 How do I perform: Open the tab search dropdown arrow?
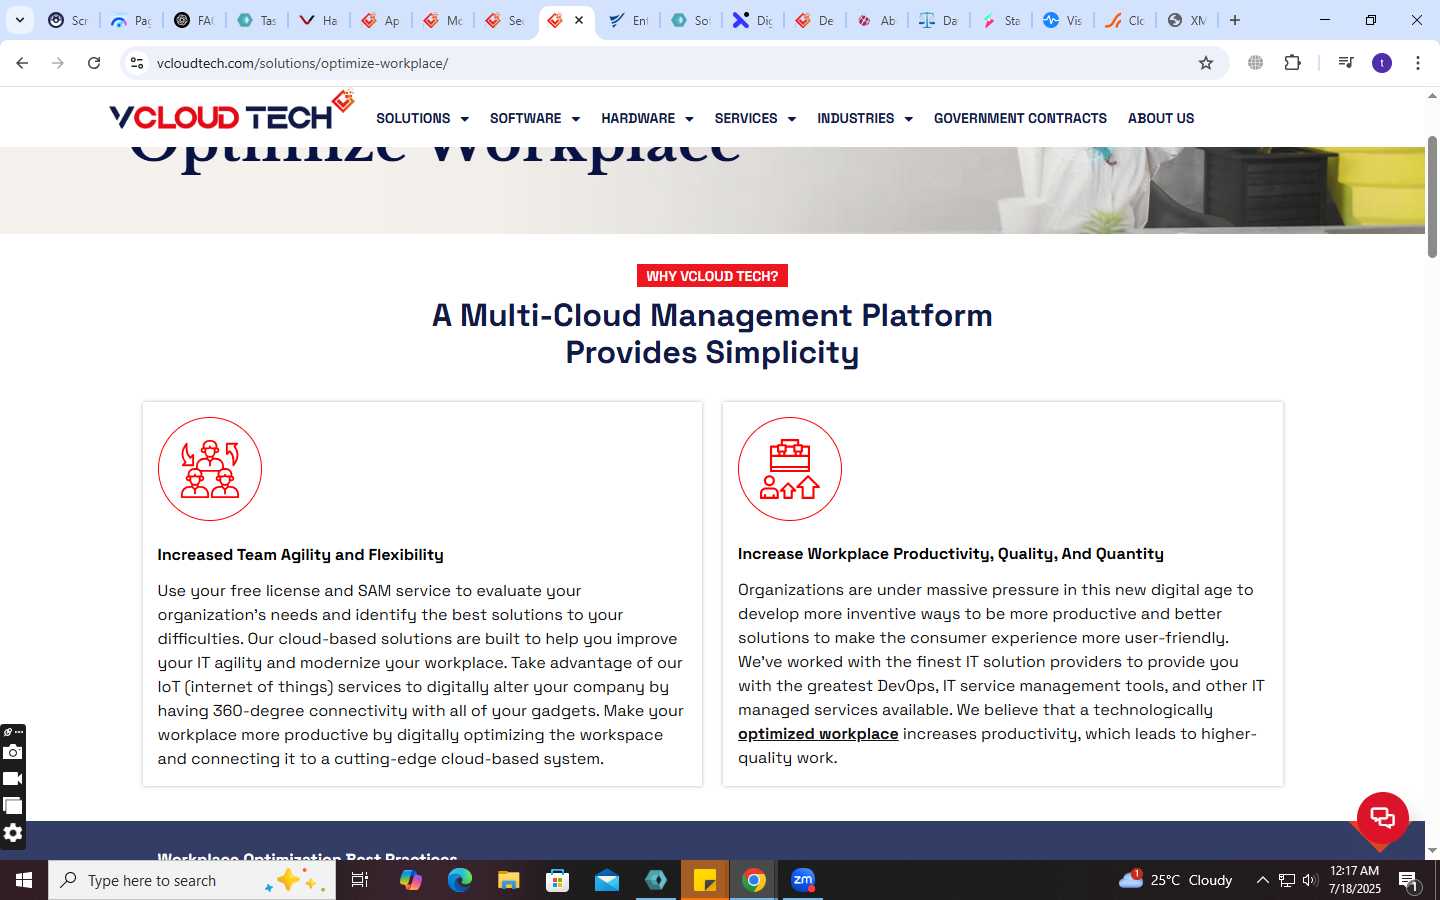point(19,20)
